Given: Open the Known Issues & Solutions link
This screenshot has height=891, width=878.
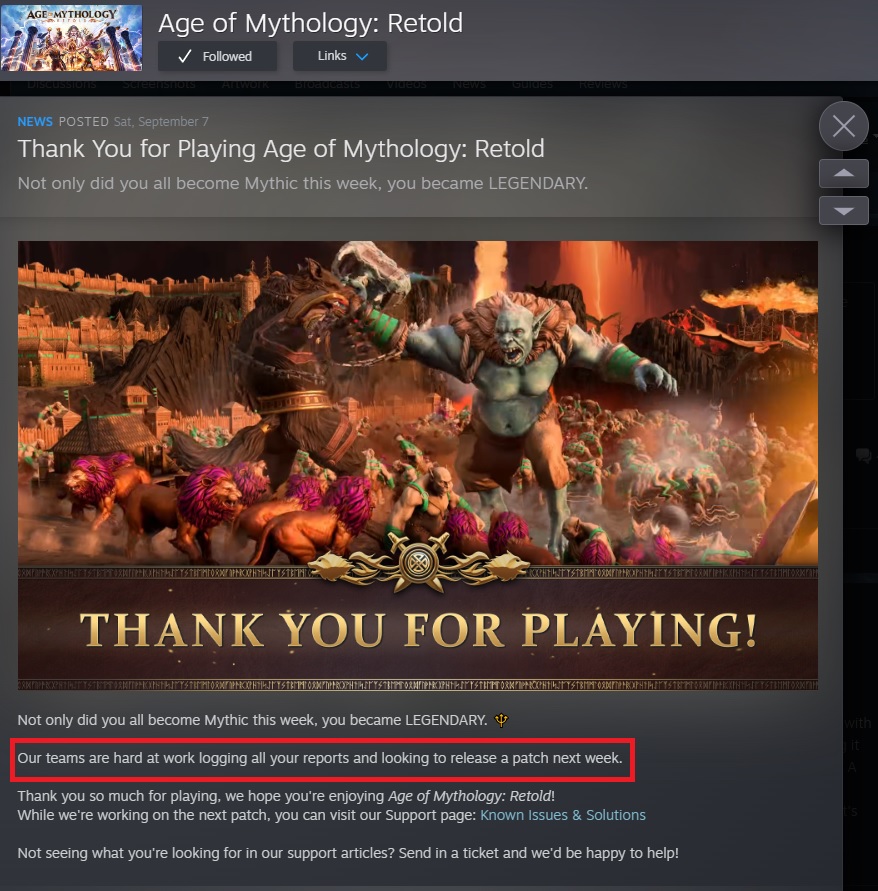Looking at the screenshot, I should pyautogui.click(x=563, y=815).
